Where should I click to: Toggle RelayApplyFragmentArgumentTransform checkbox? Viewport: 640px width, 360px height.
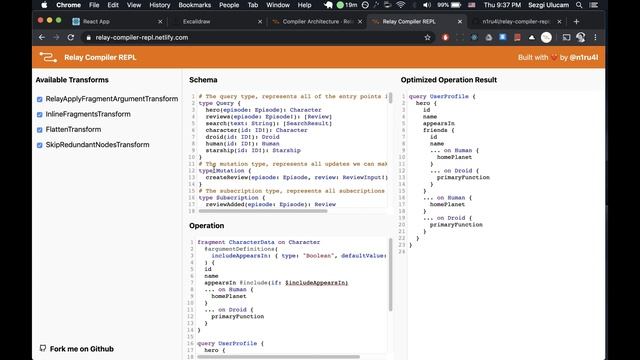pyautogui.click(x=40, y=99)
